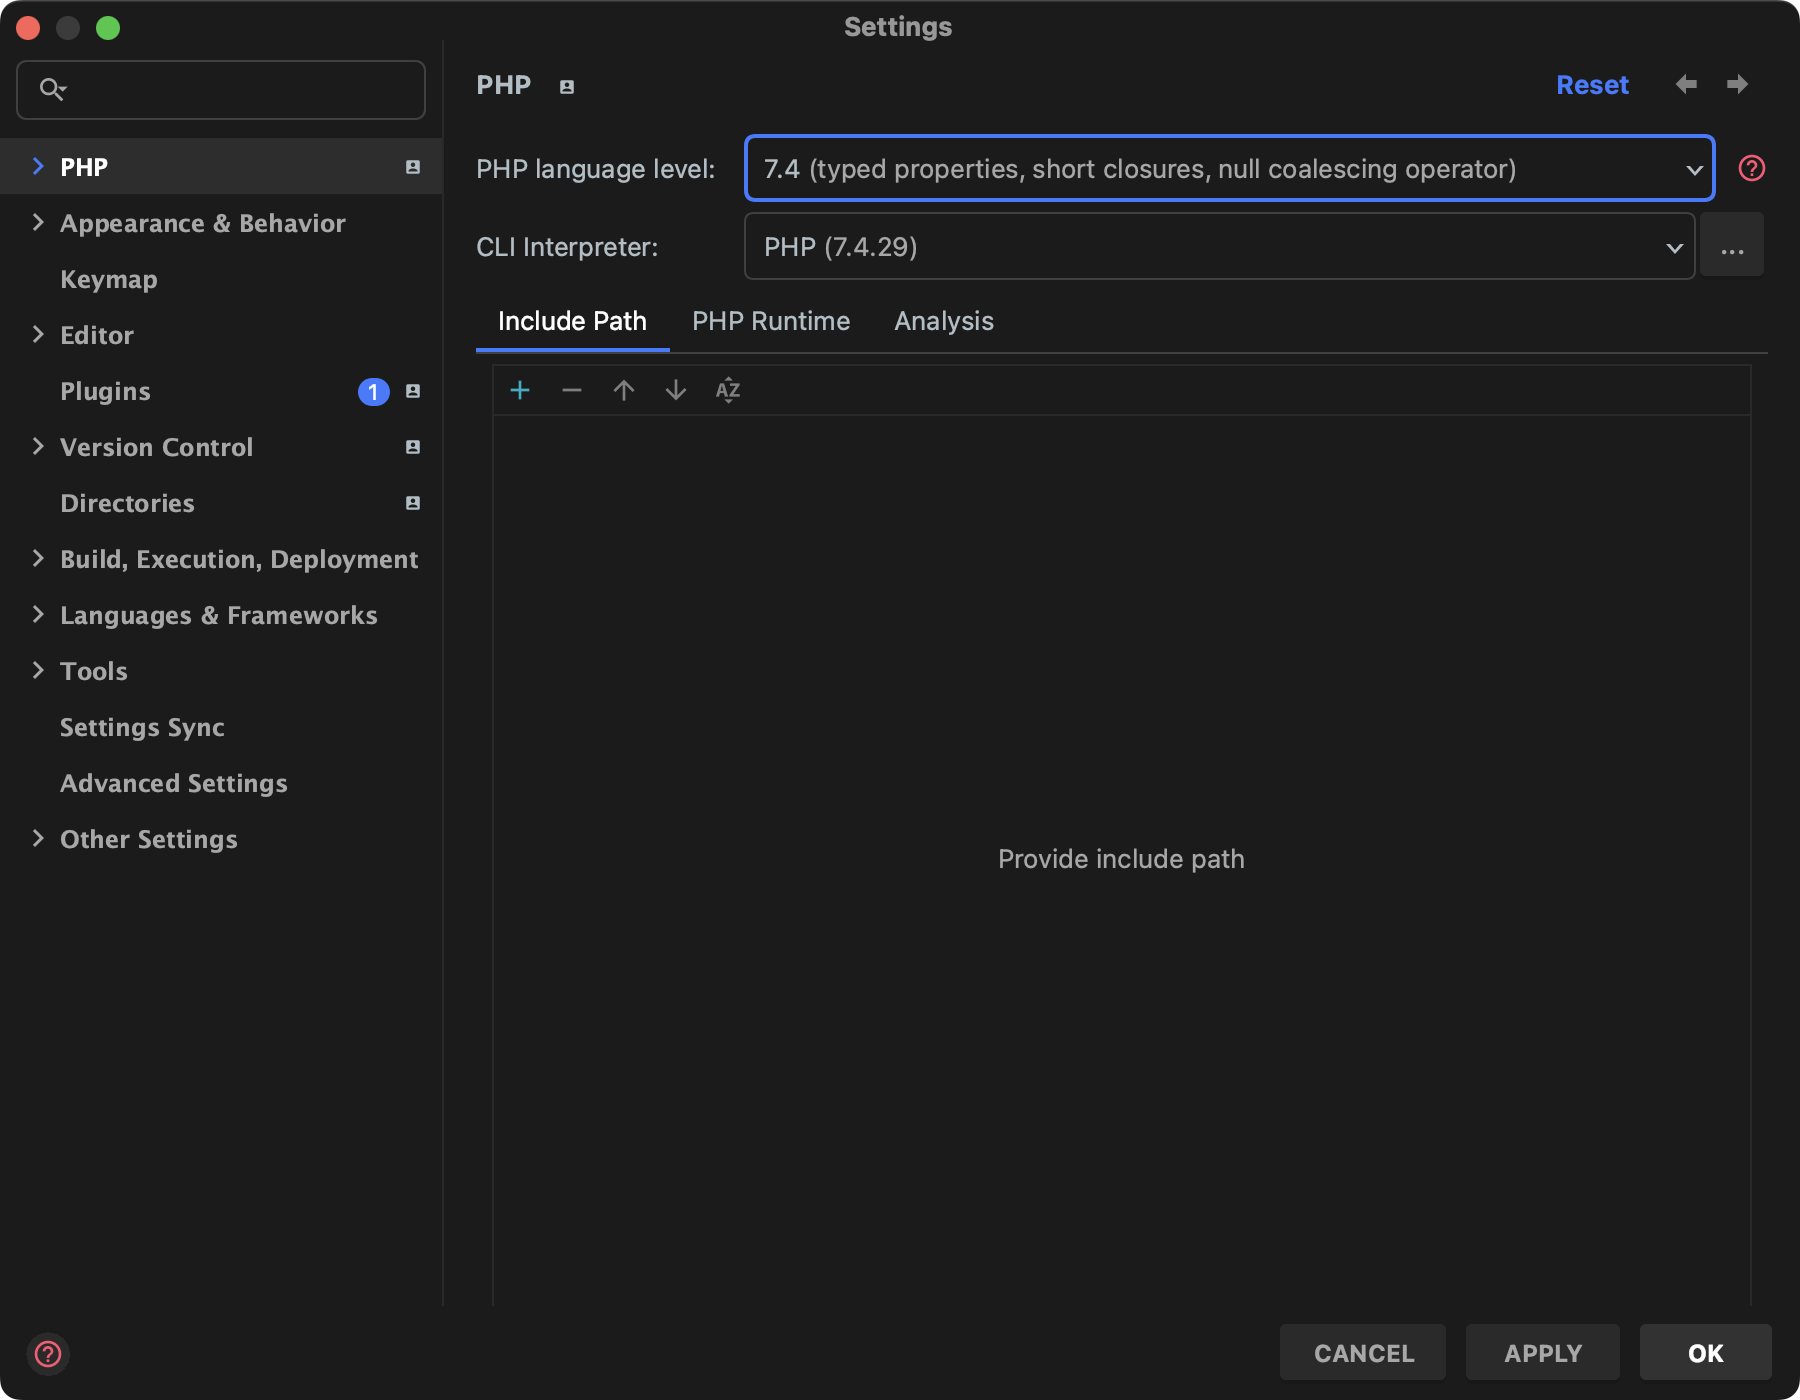Select Version Control in settings tree
1800x1400 pixels.
(221, 447)
